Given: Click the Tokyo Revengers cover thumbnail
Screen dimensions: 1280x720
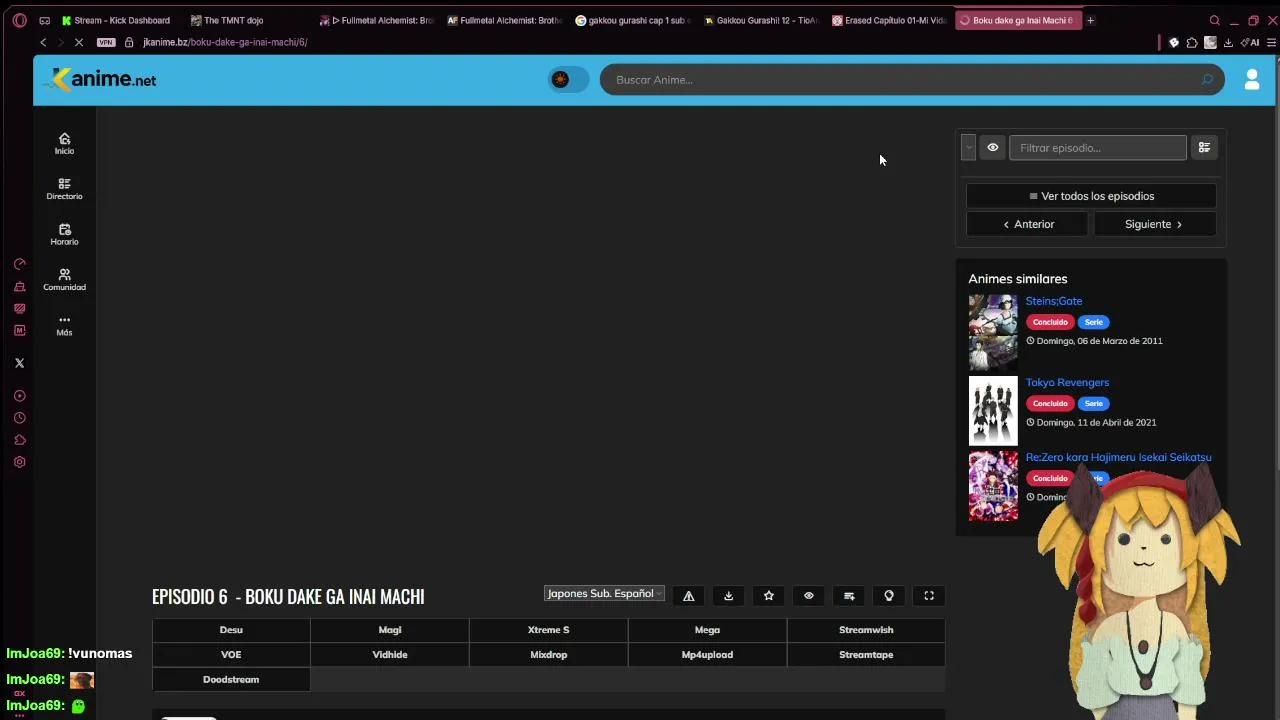Looking at the screenshot, I should (993, 410).
